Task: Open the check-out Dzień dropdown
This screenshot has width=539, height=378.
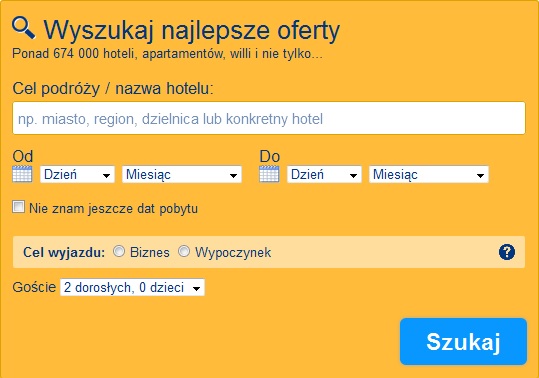Action: (x=324, y=174)
